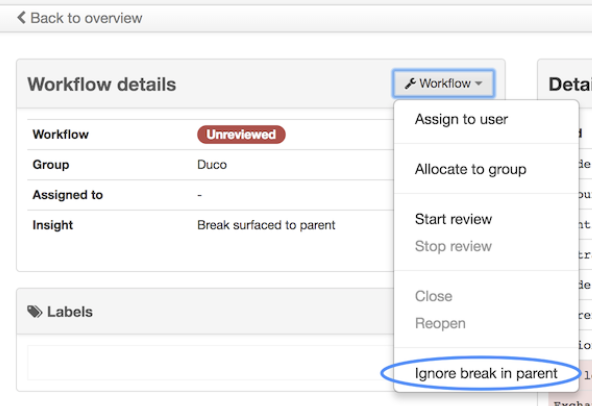Choose Ignore break in parent
The image size is (592, 406).
[x=486, y=374]
